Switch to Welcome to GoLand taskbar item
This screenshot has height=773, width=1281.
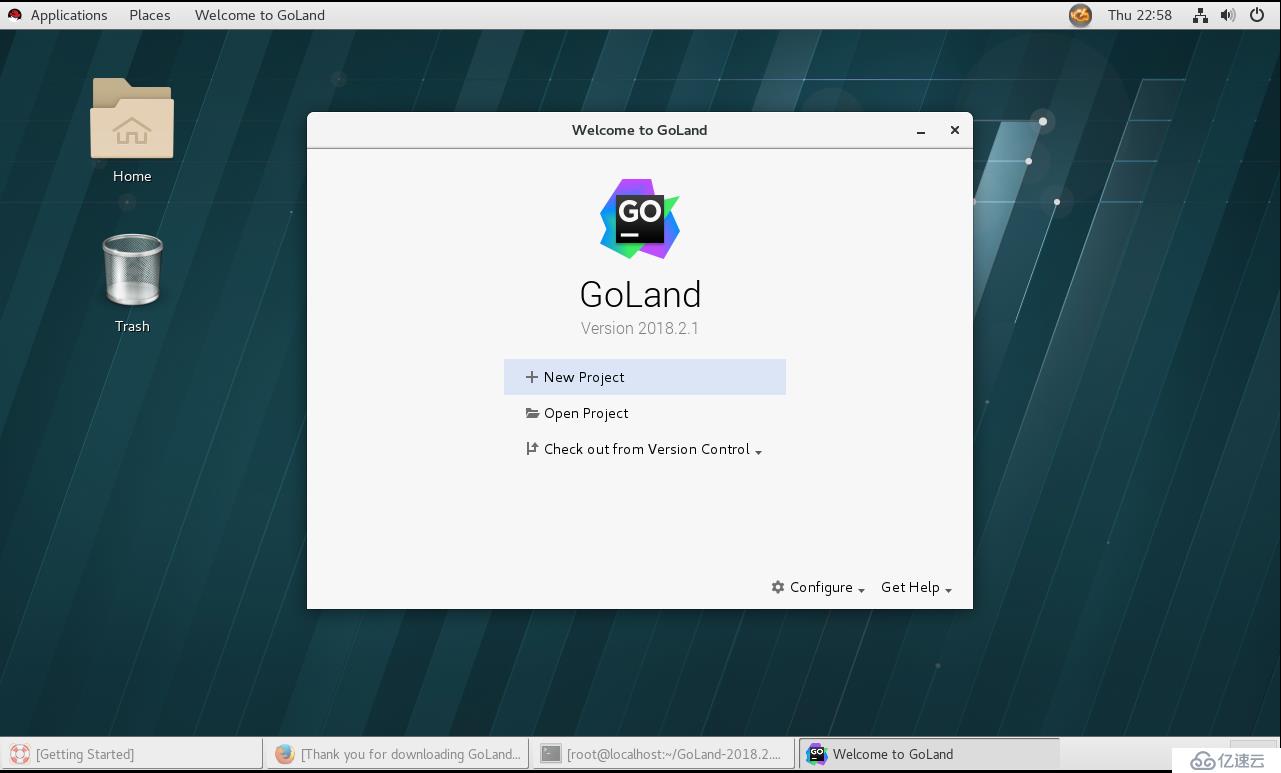[929, 754]
